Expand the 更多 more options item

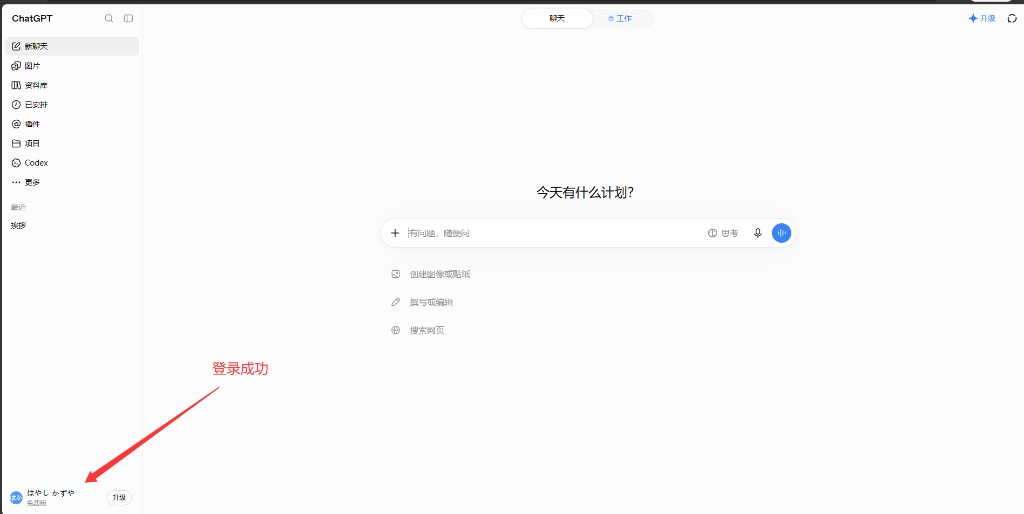(x=72, y=182)
